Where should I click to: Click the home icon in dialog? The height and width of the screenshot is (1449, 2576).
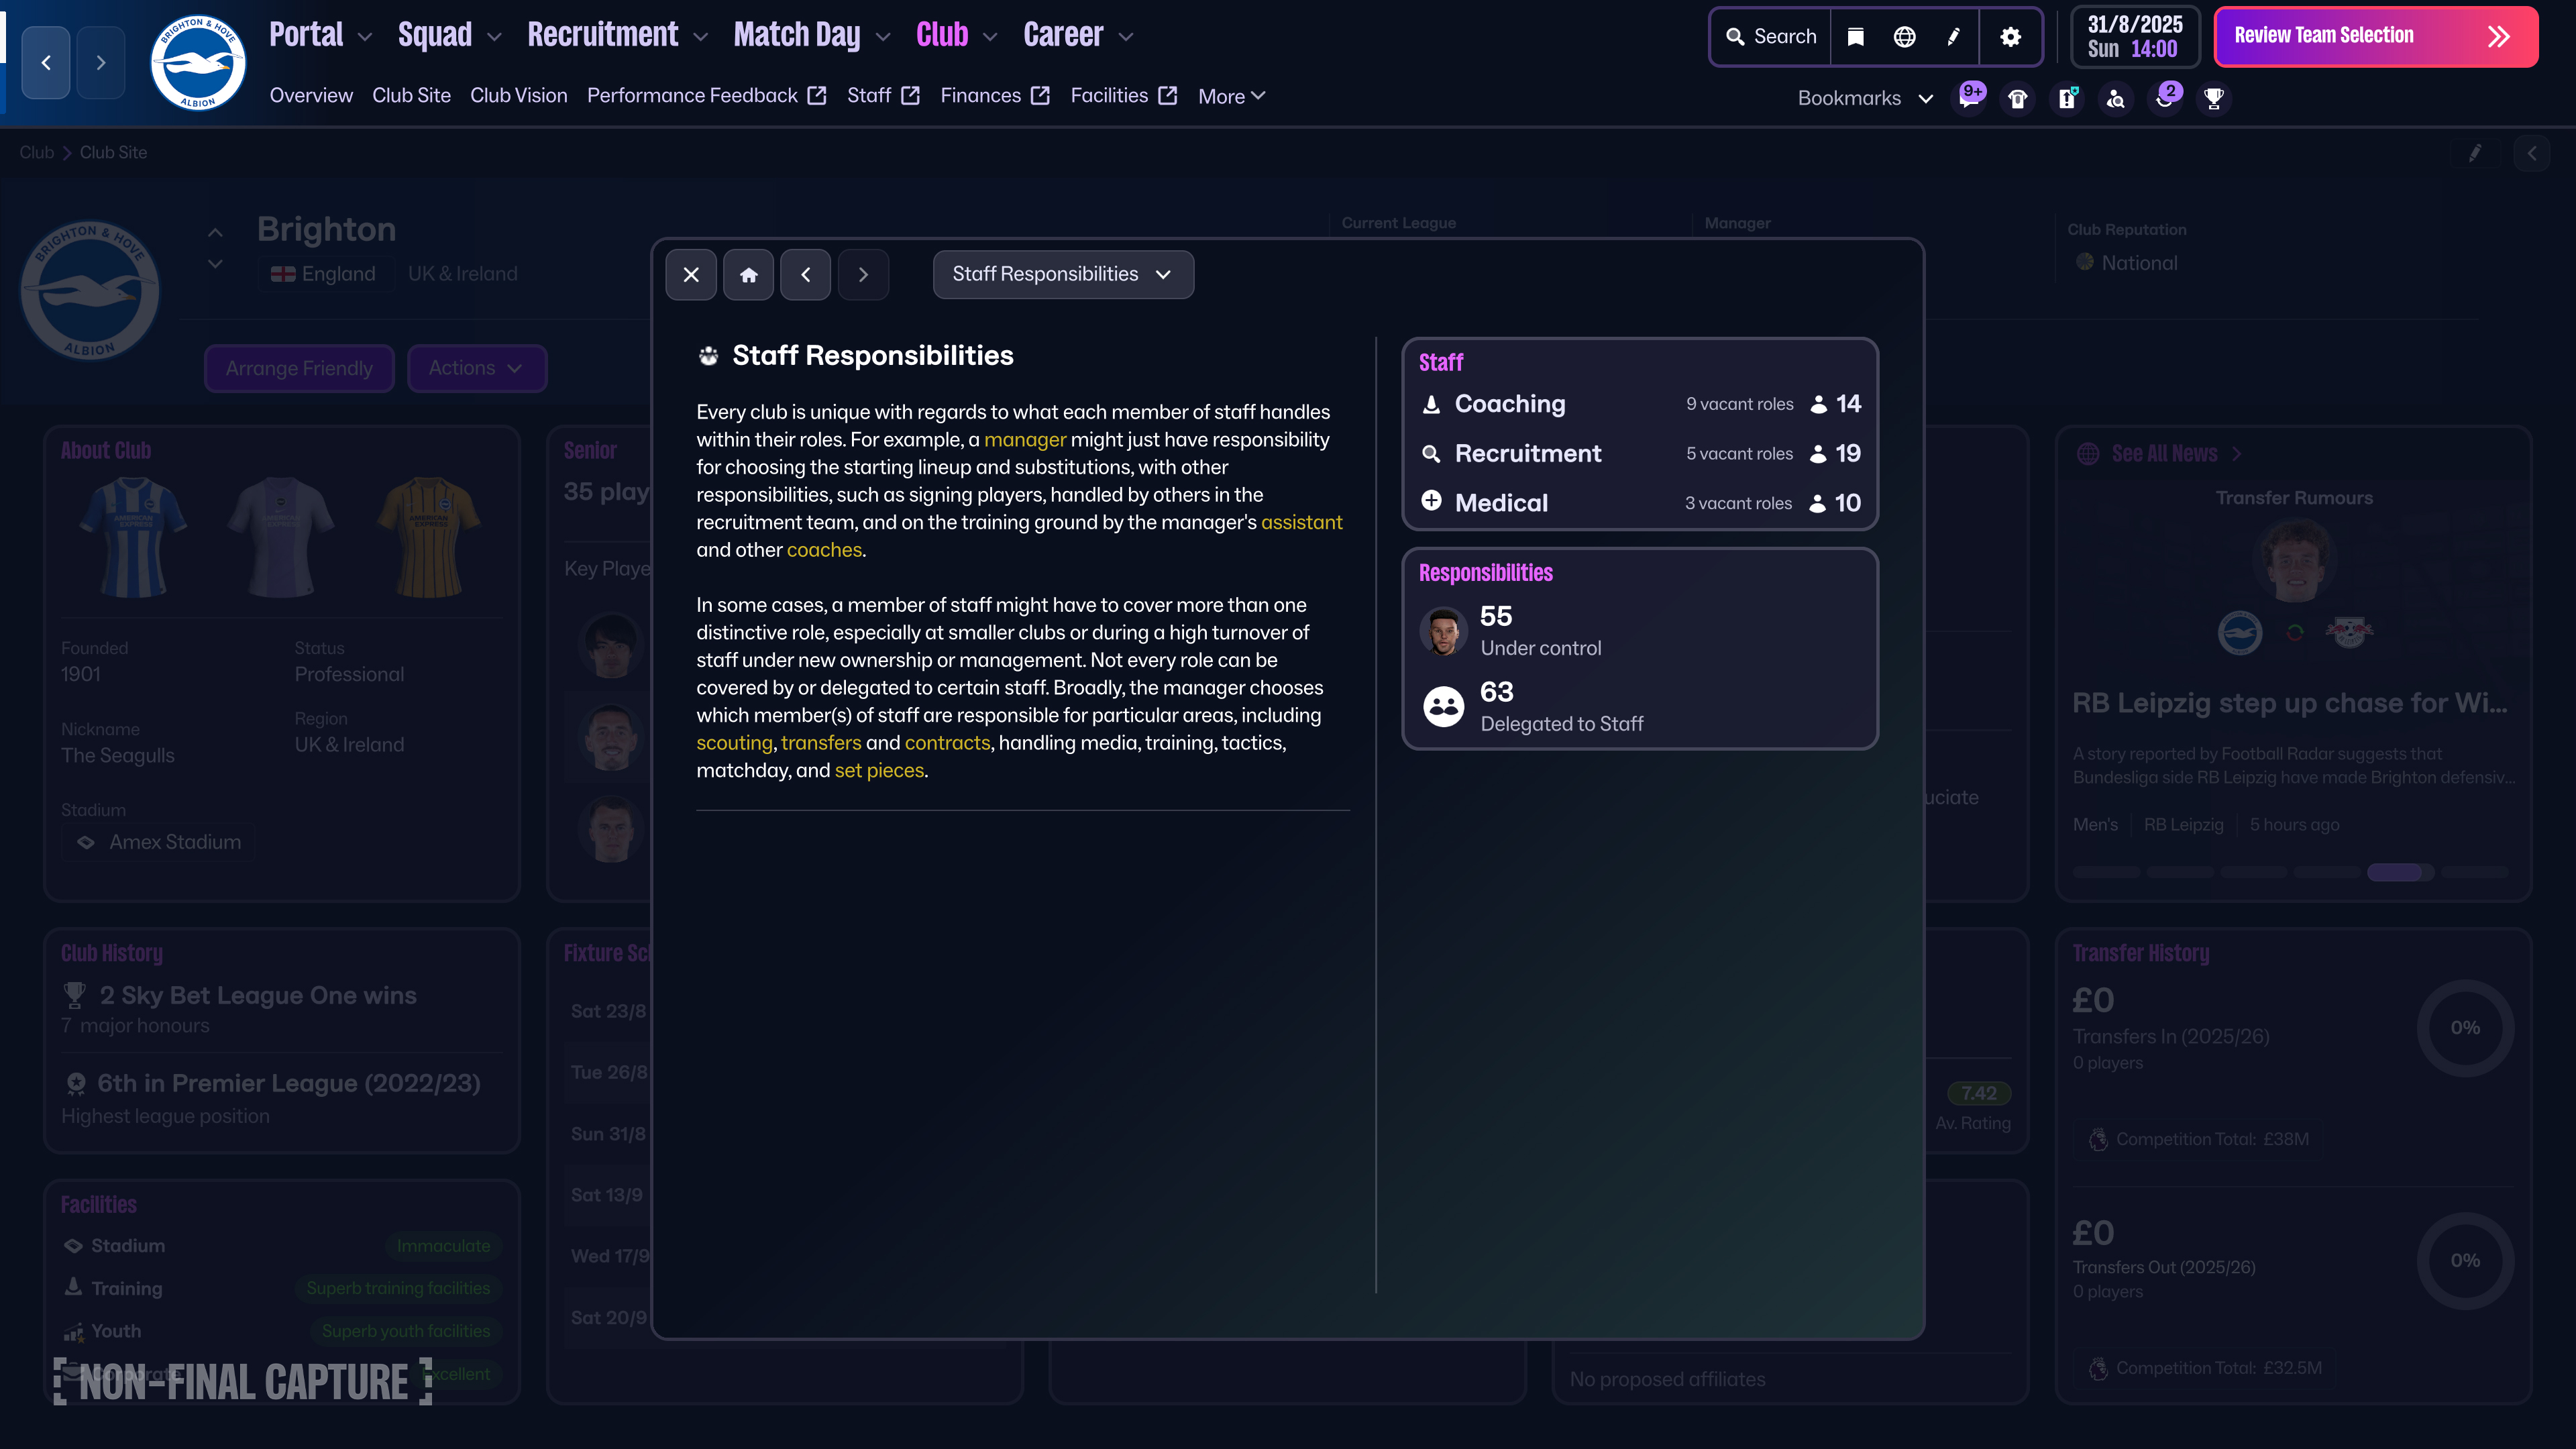tap(748, 275)
